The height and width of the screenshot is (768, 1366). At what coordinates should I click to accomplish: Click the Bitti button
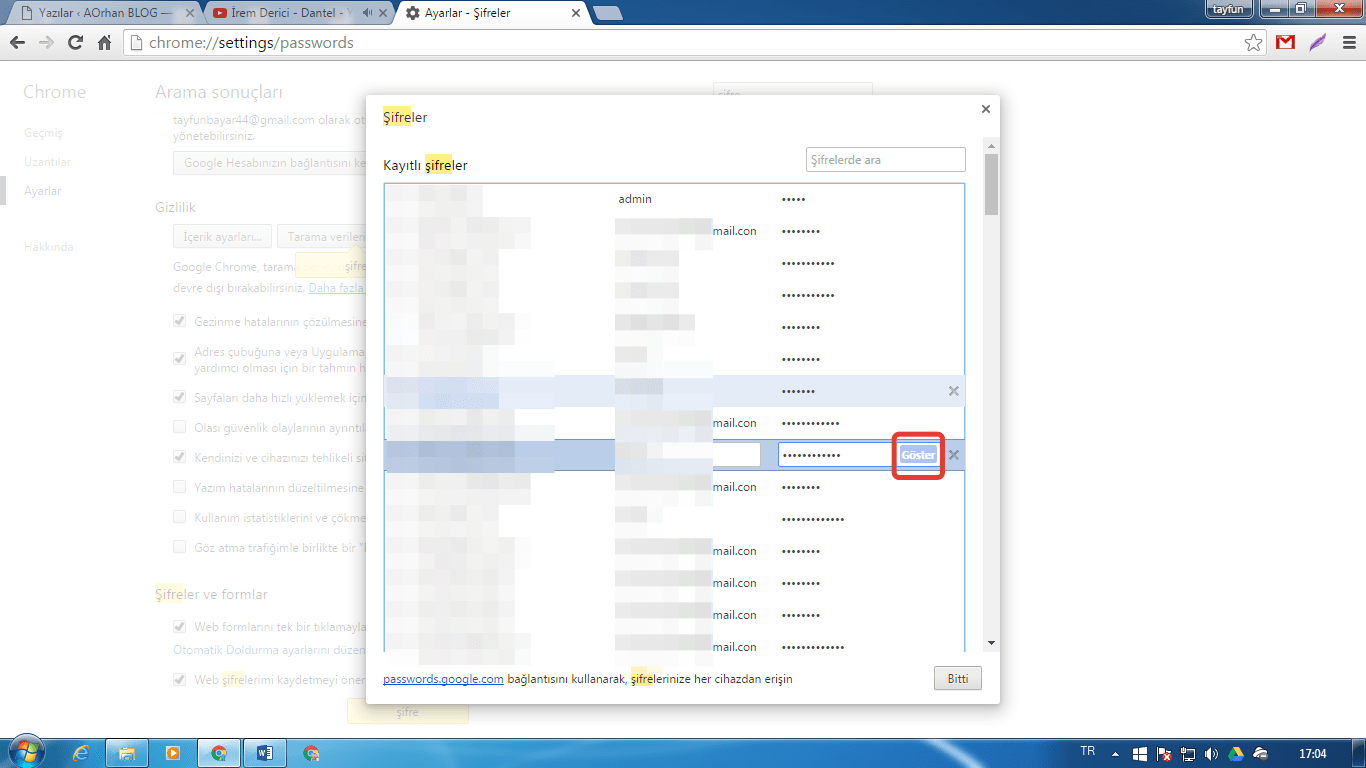pos(958,678)
